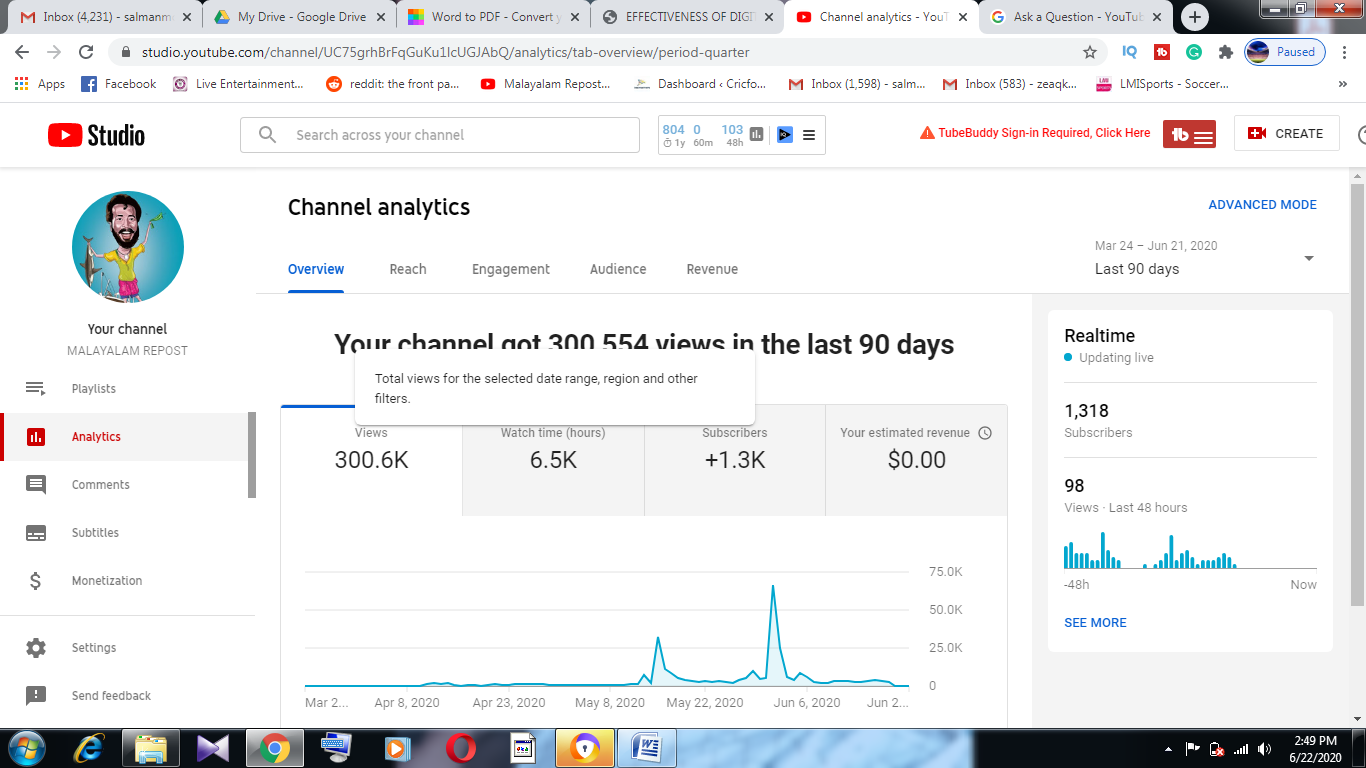Select the Watch time (hours) metric card
This screenshot has height=768, width=1366.
pyautogui.click(x=553, y=460)
